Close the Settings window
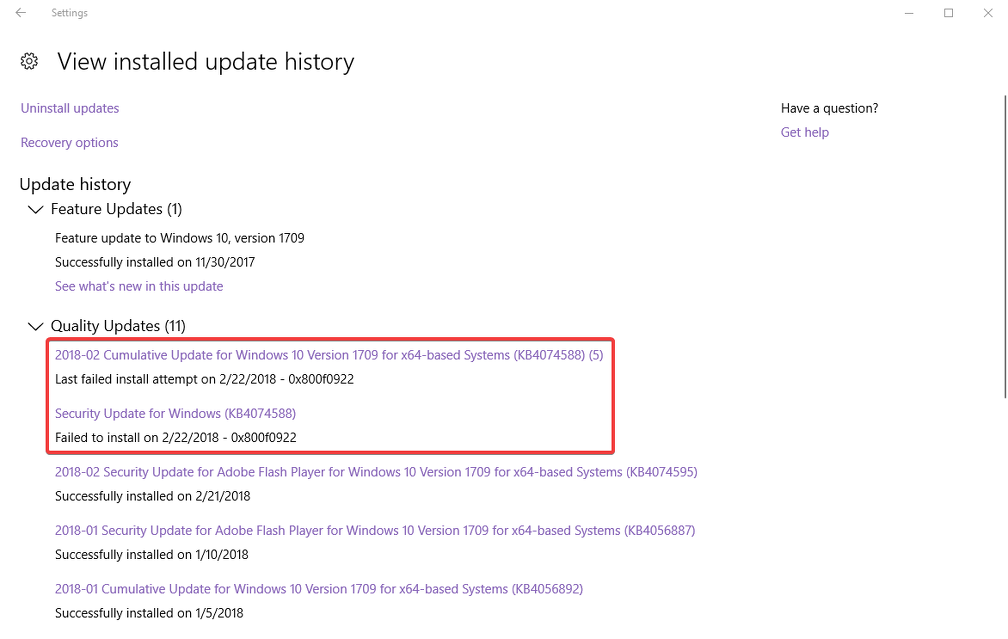Viewport: 1008px width, 639px height. pyautogui.click(x=988, y=13)
